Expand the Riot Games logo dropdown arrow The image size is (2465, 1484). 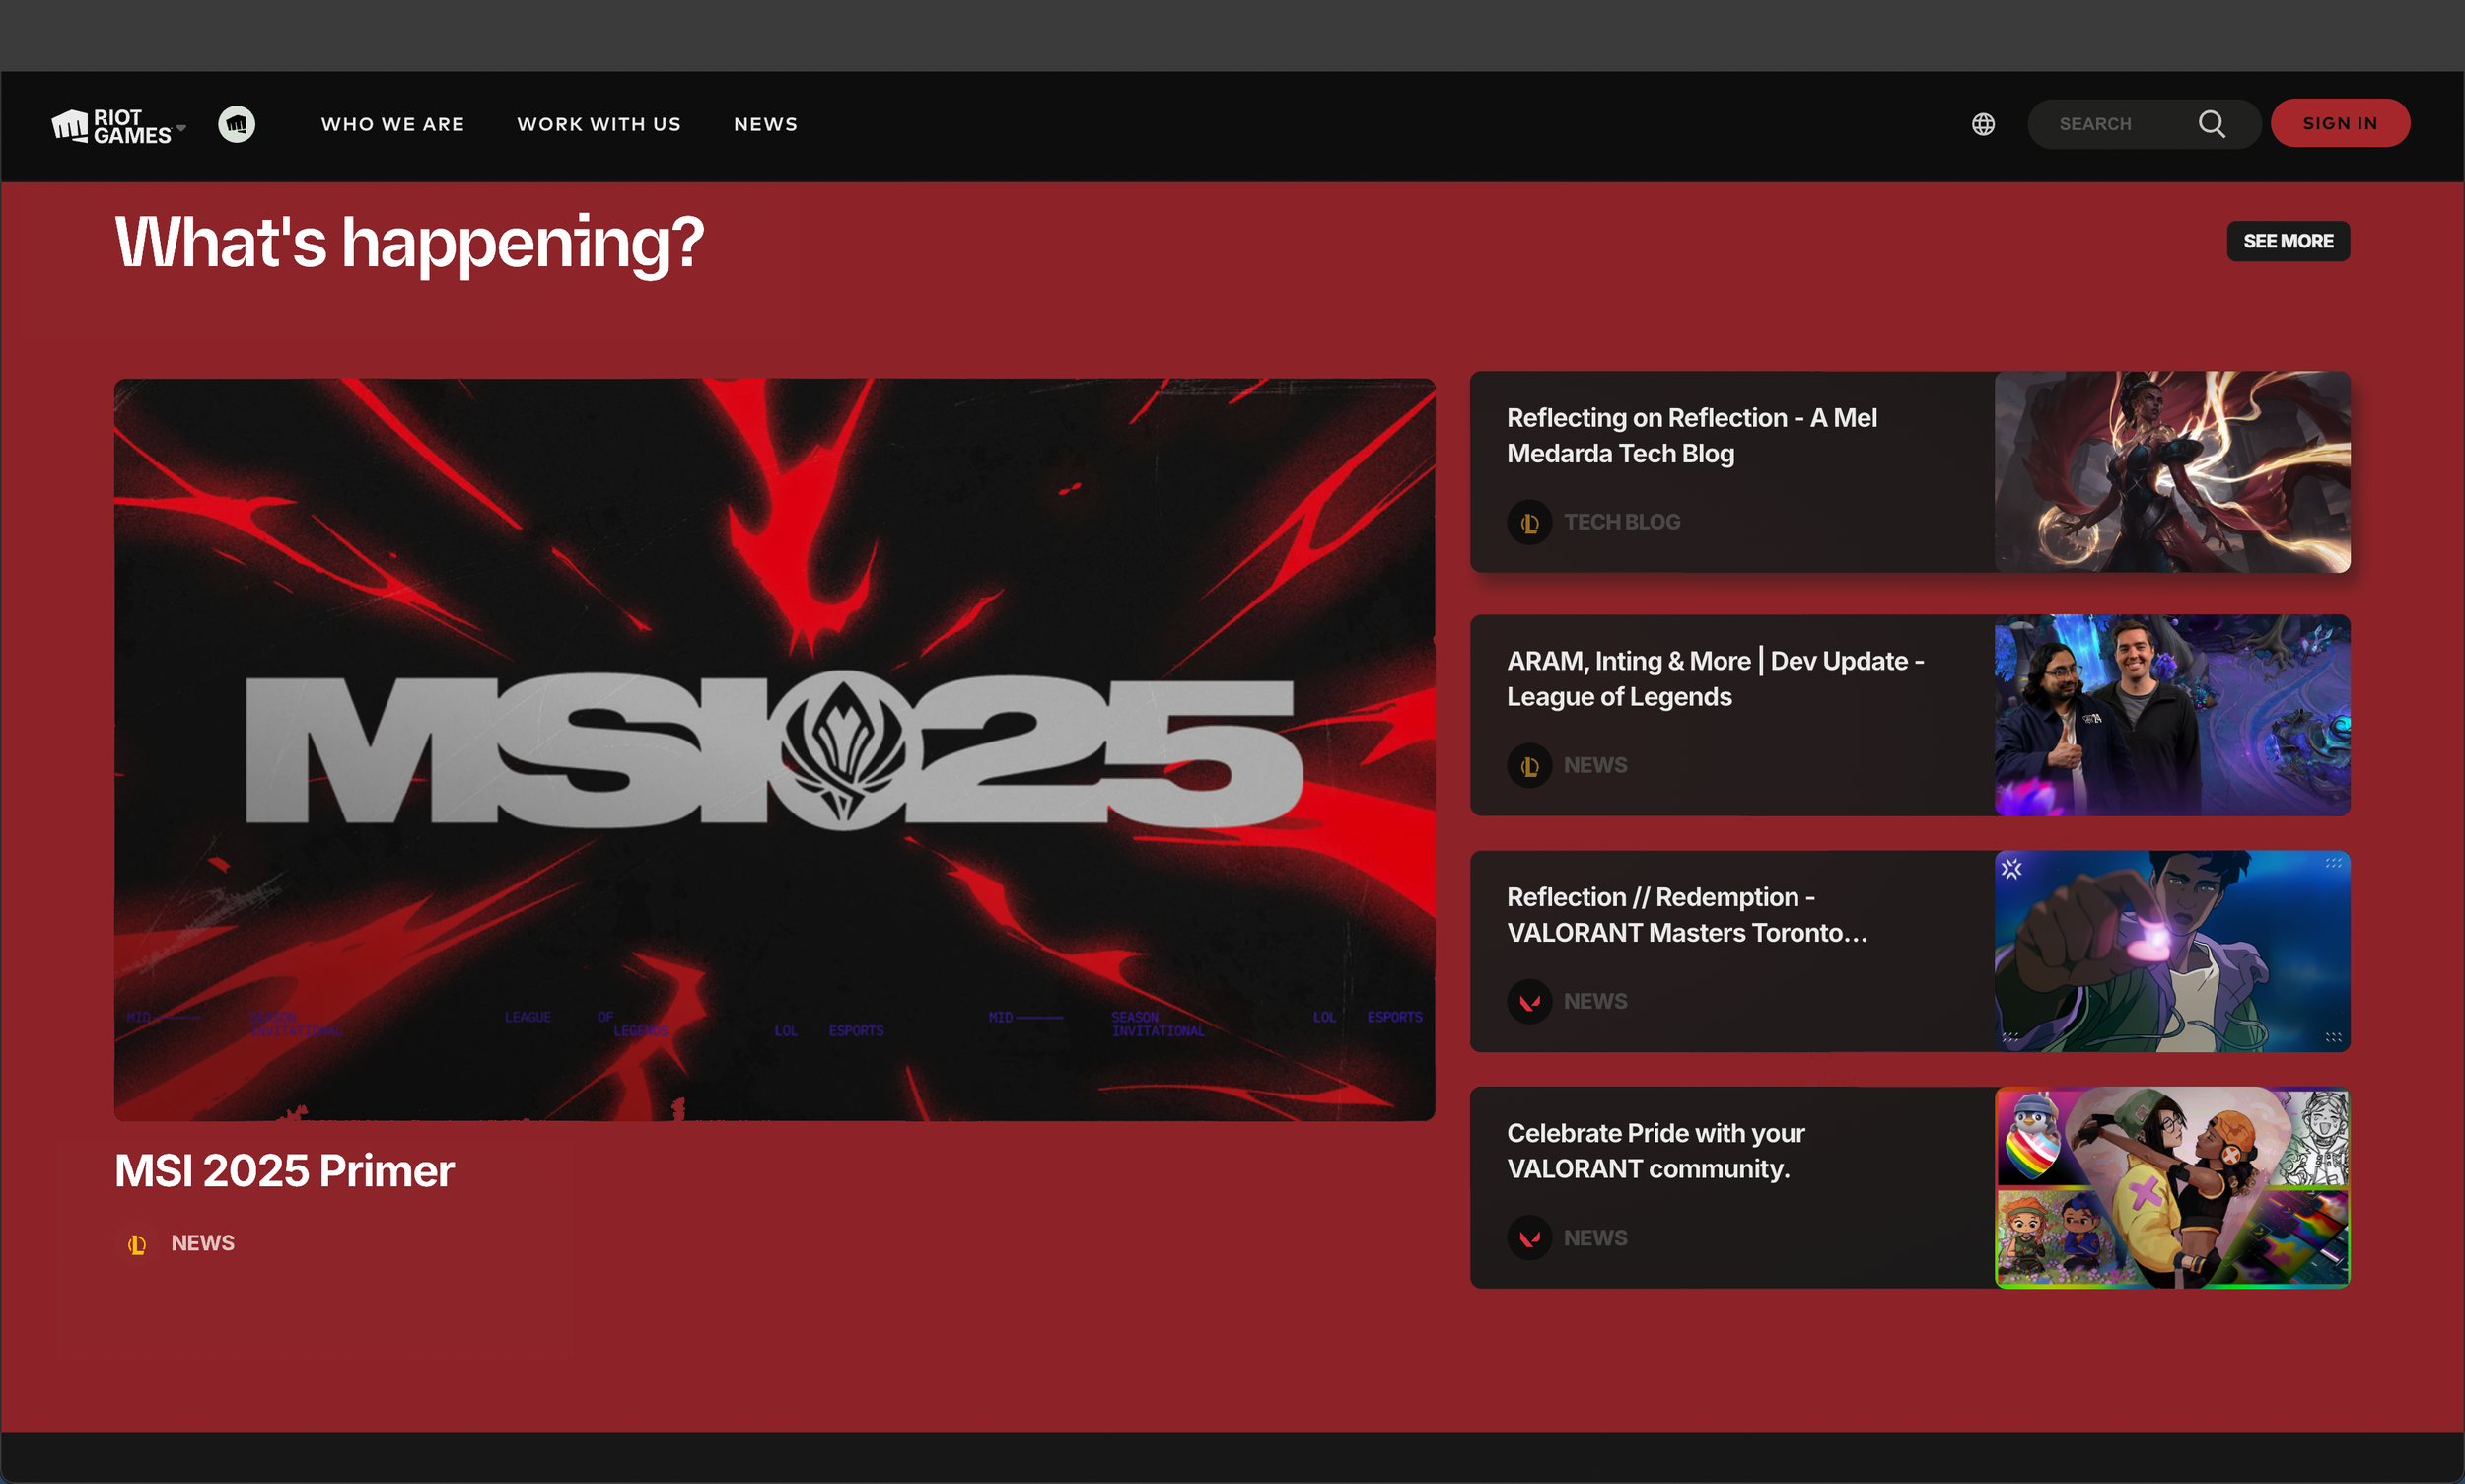(181, 128)
